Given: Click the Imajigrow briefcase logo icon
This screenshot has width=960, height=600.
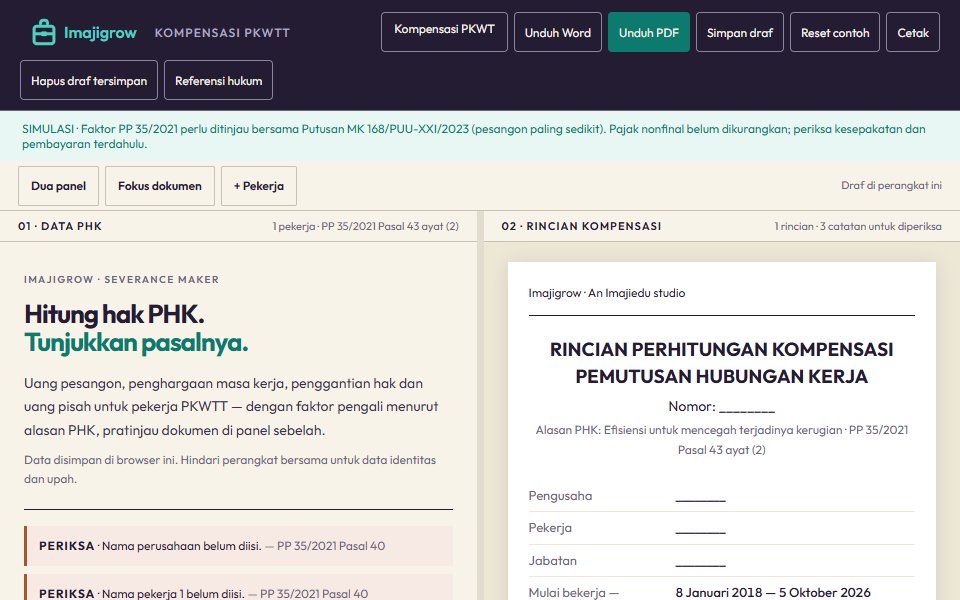Looking at the screenshot, I should [x=43, y=32].
